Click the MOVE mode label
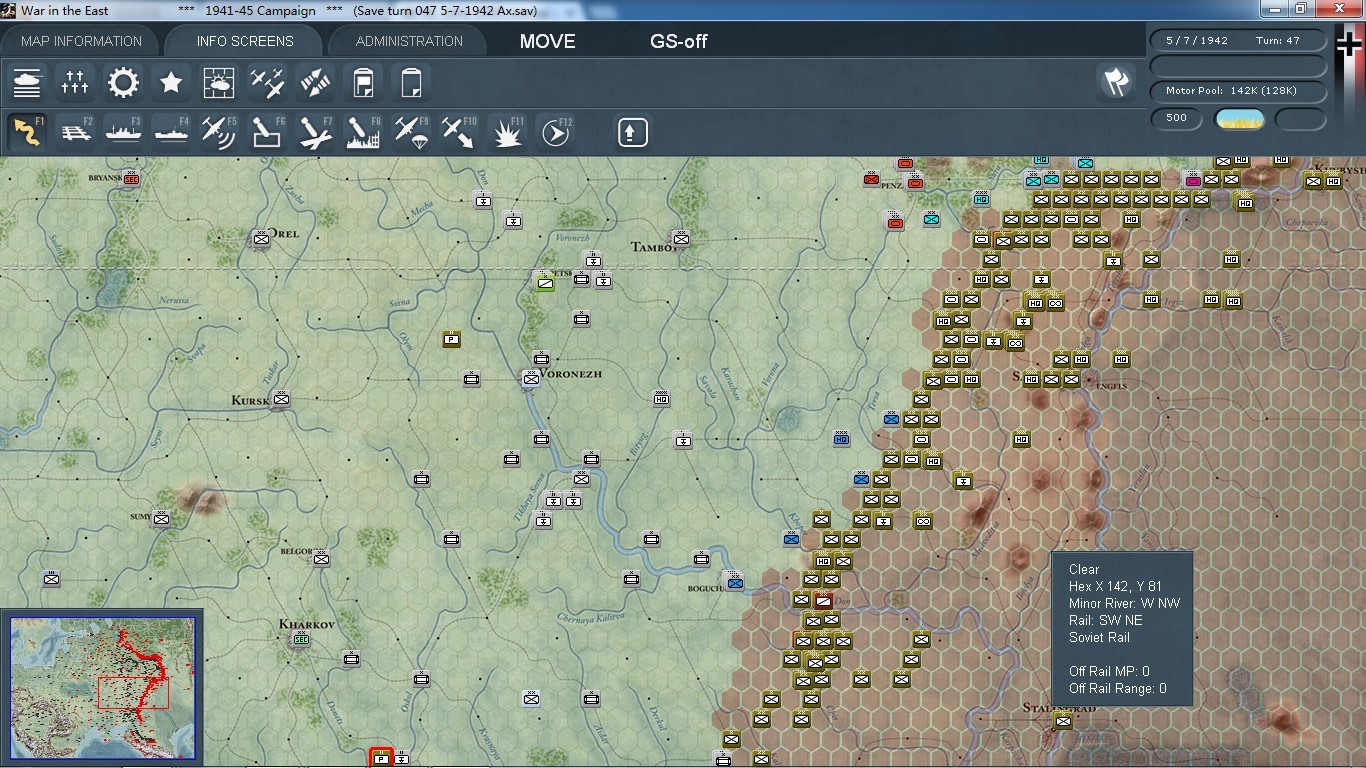 548,41
